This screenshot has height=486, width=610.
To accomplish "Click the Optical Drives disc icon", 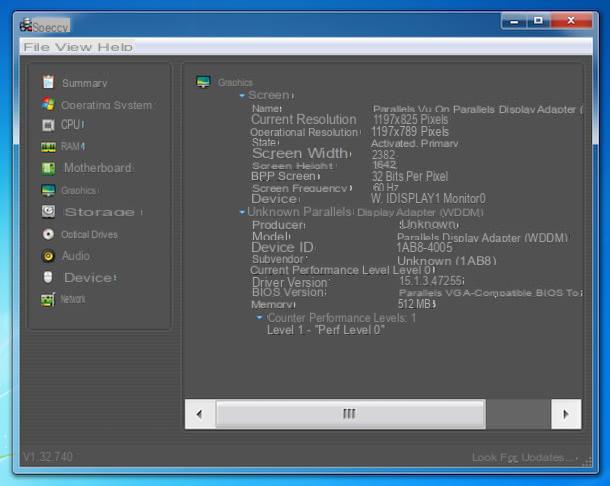I will (x=48, y=234).
